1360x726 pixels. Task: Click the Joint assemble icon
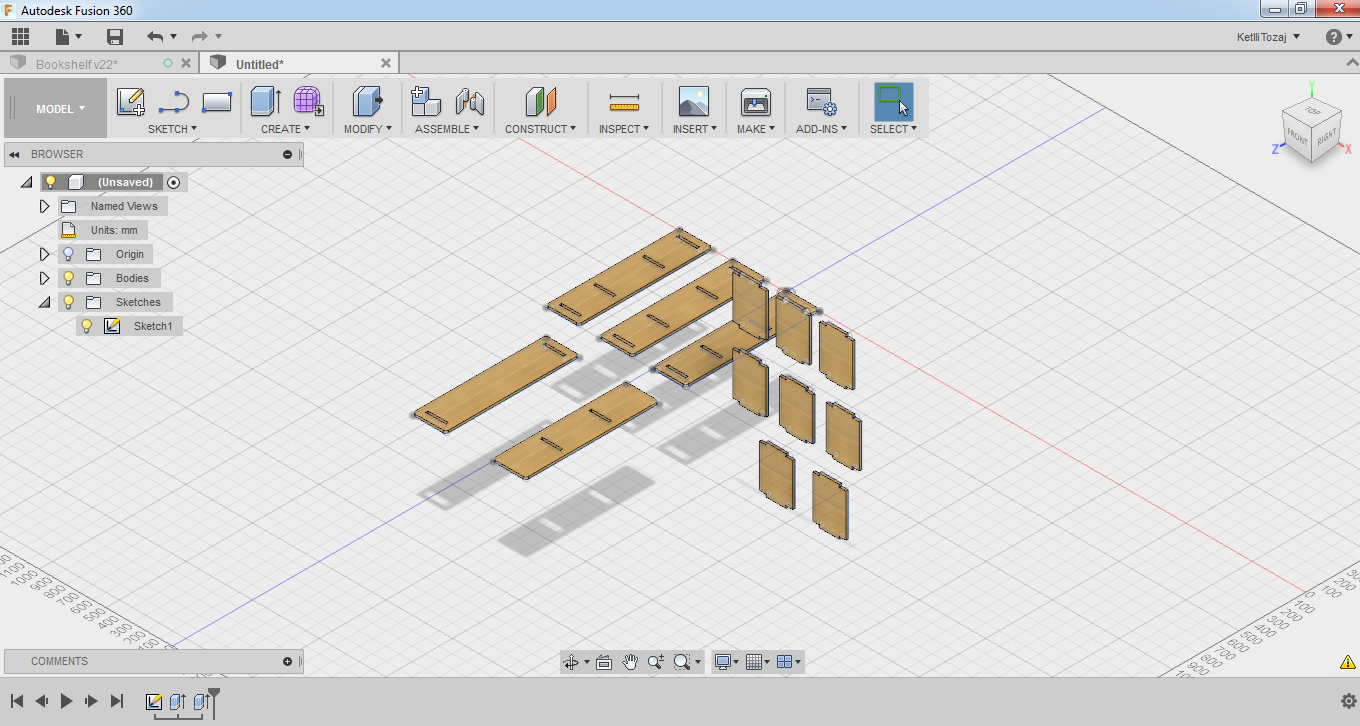[469, 101]
